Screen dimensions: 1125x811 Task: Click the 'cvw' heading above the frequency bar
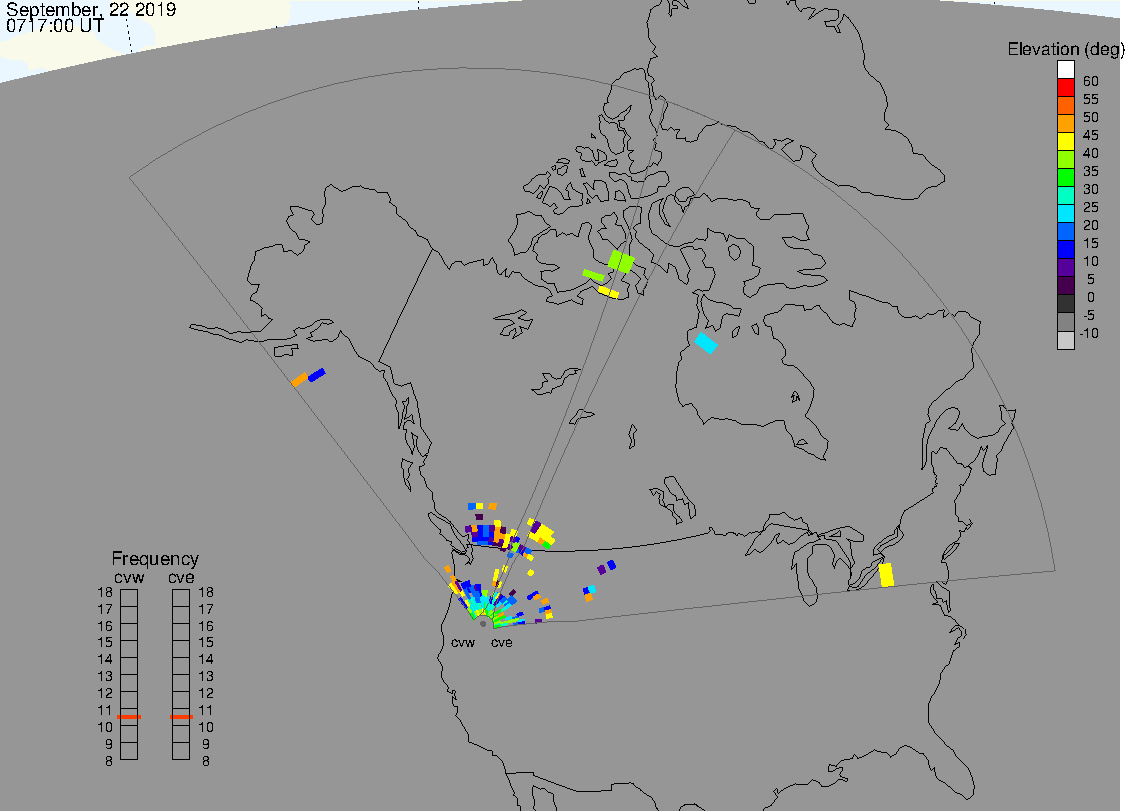point(129,578)
